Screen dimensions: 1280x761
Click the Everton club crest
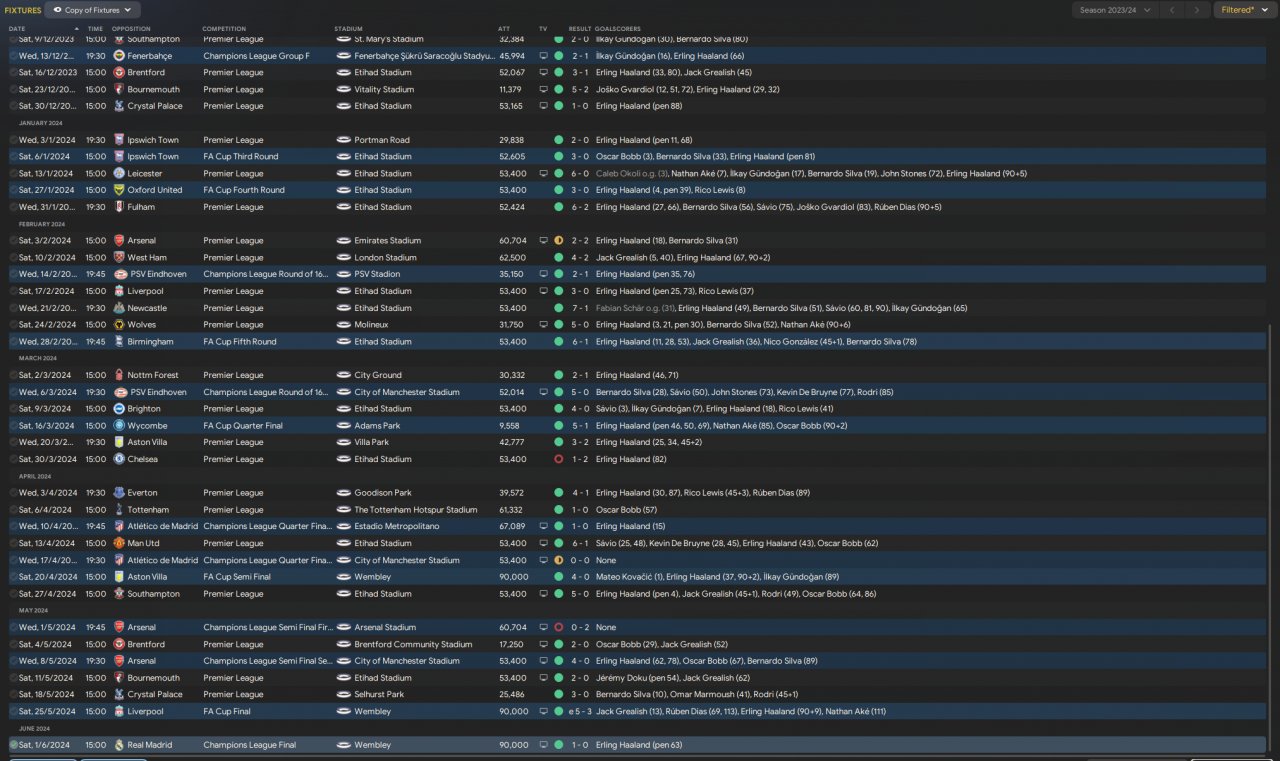pos(119,493)
